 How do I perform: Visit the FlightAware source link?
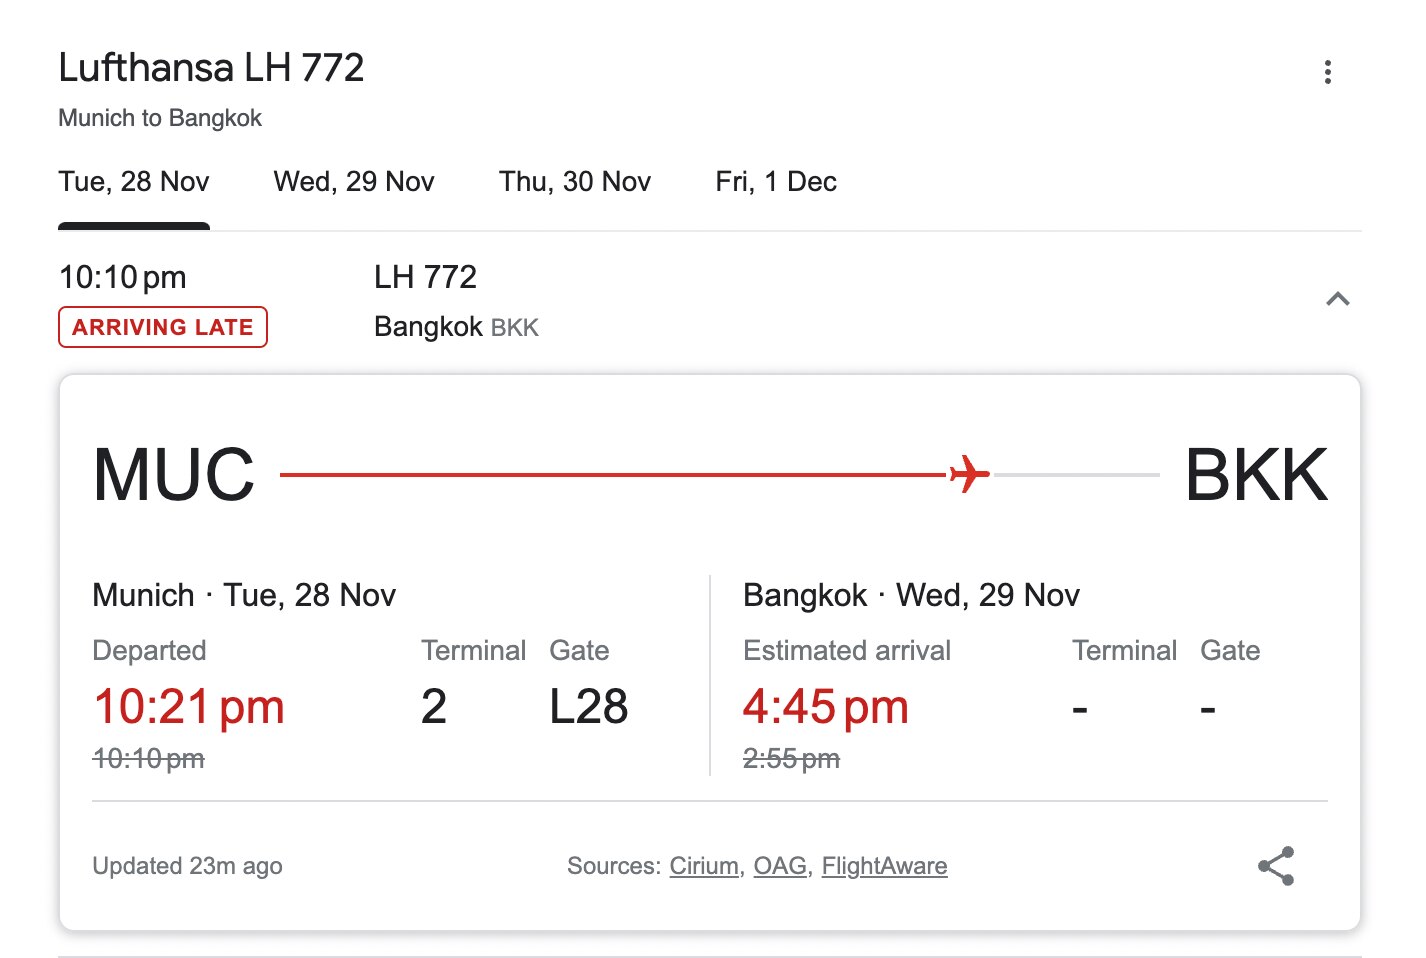(884, 866)
